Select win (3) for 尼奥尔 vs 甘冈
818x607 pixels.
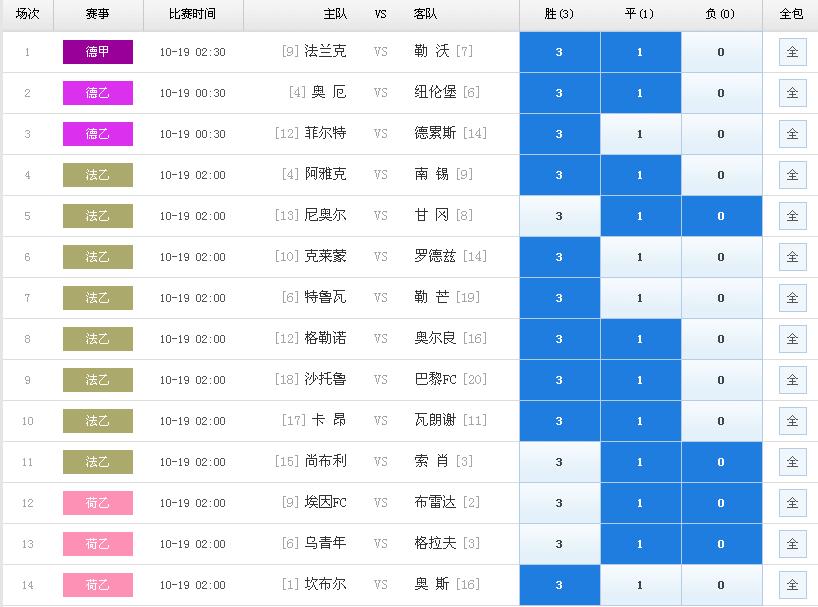[560, 216]
